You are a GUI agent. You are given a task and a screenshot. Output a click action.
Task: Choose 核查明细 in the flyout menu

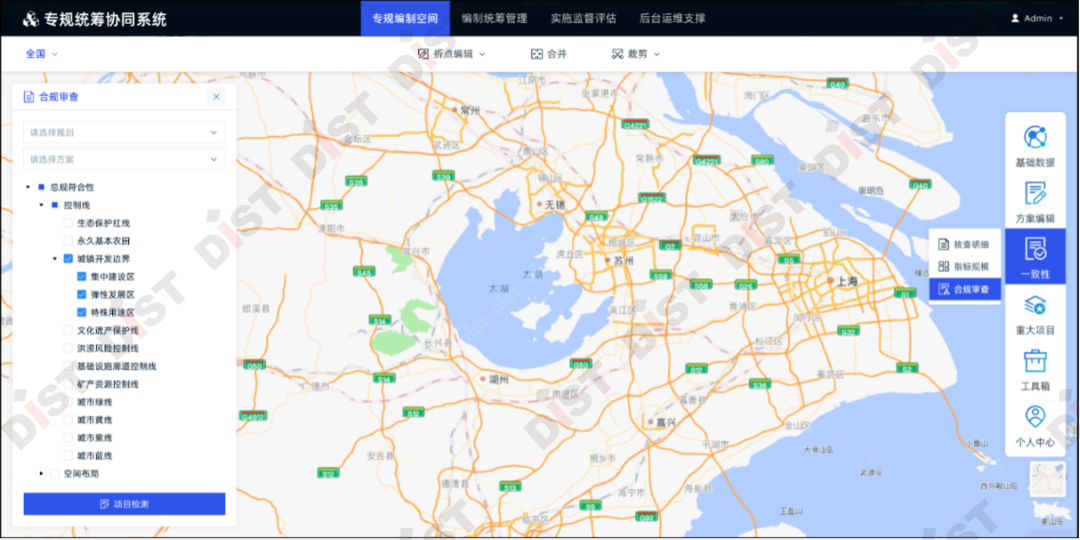pyautogui.click(x=964, y=244)
